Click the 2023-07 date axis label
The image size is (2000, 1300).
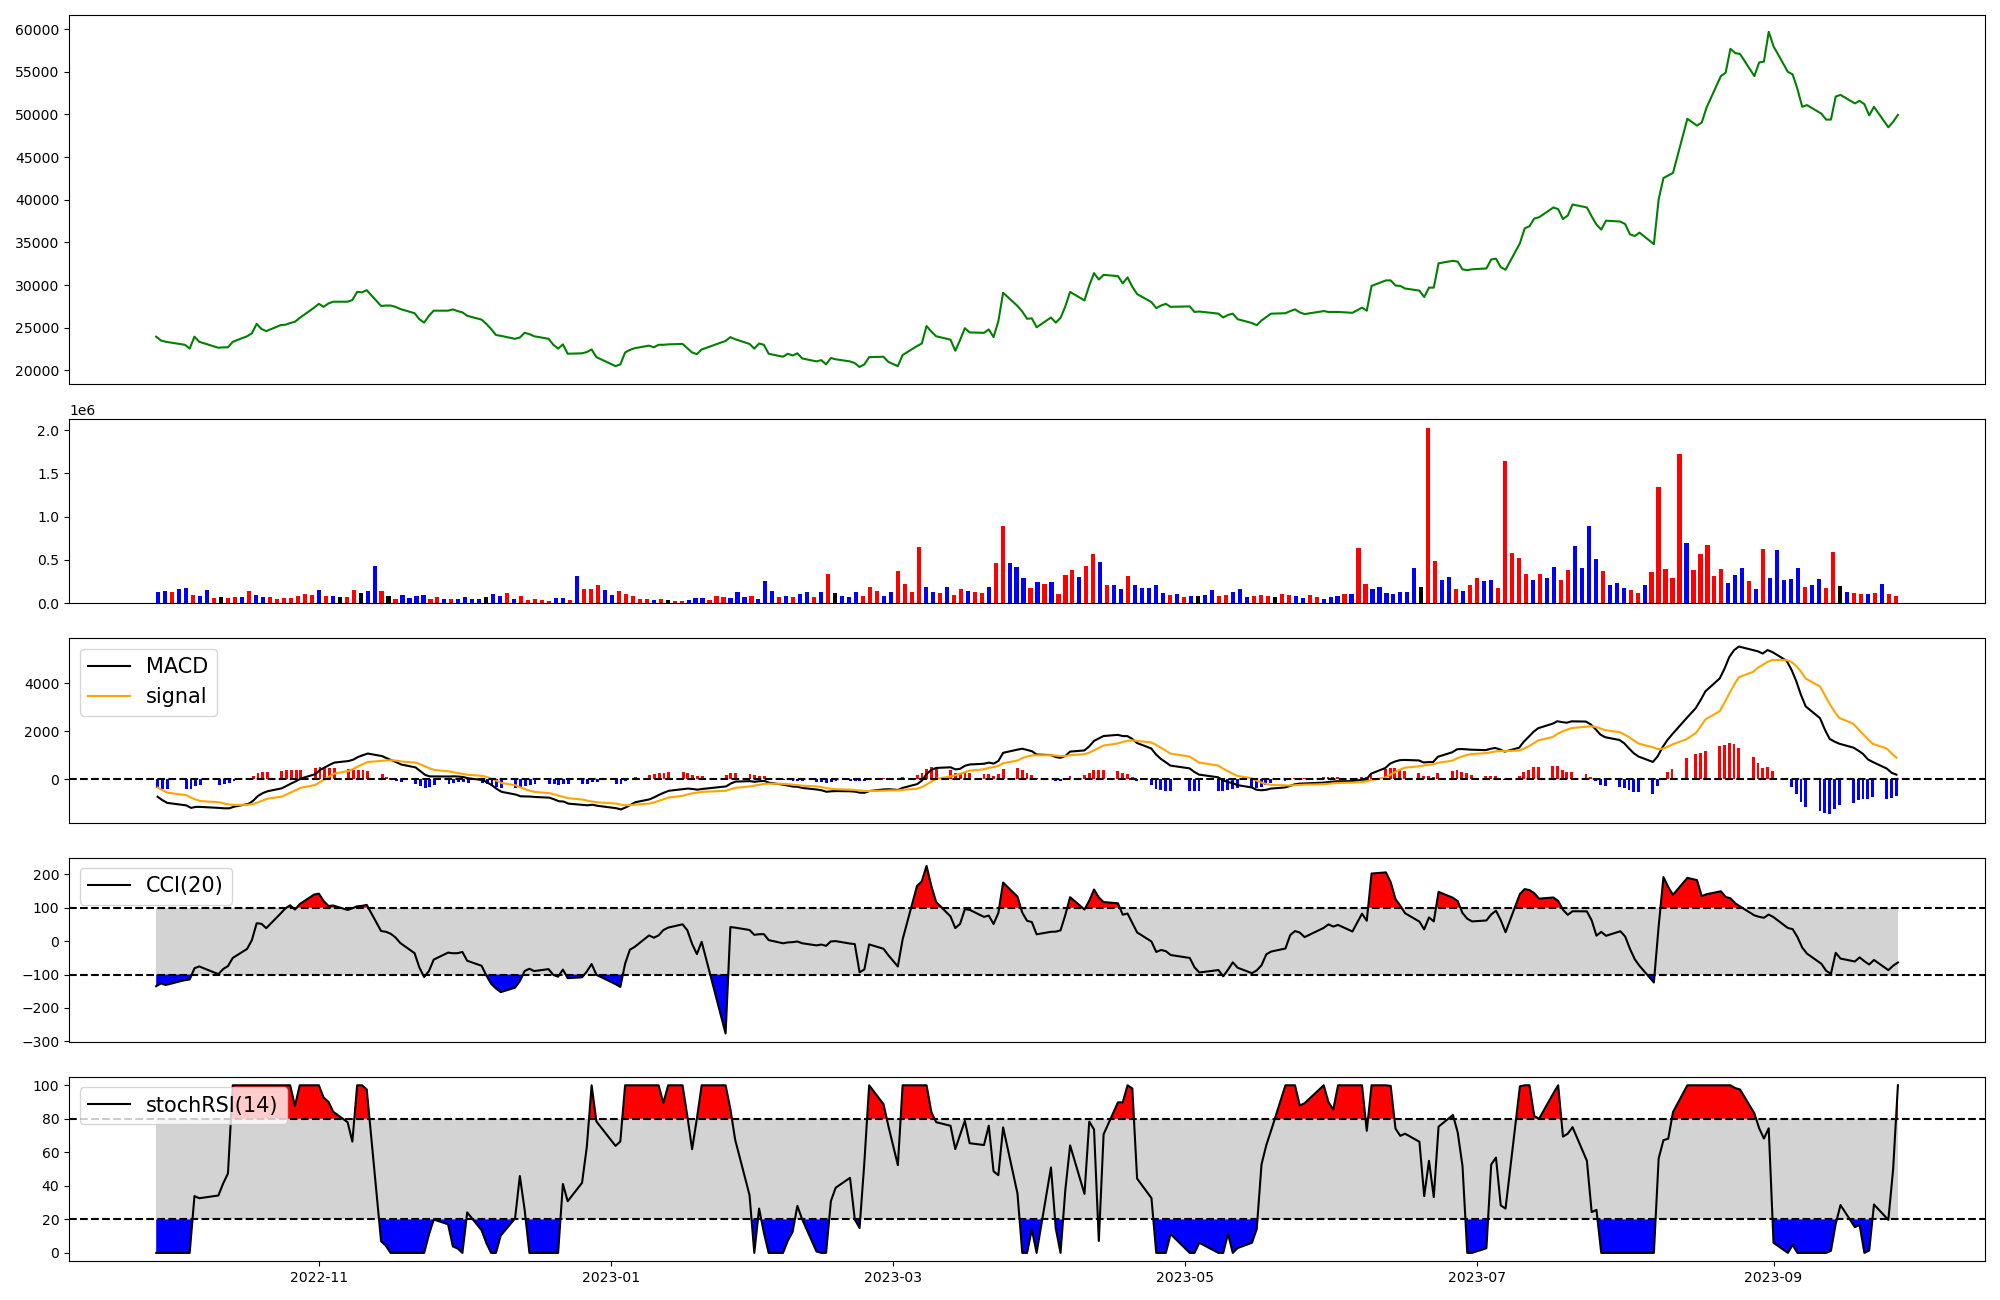pyautogui.click(x=1477, y=1277)
